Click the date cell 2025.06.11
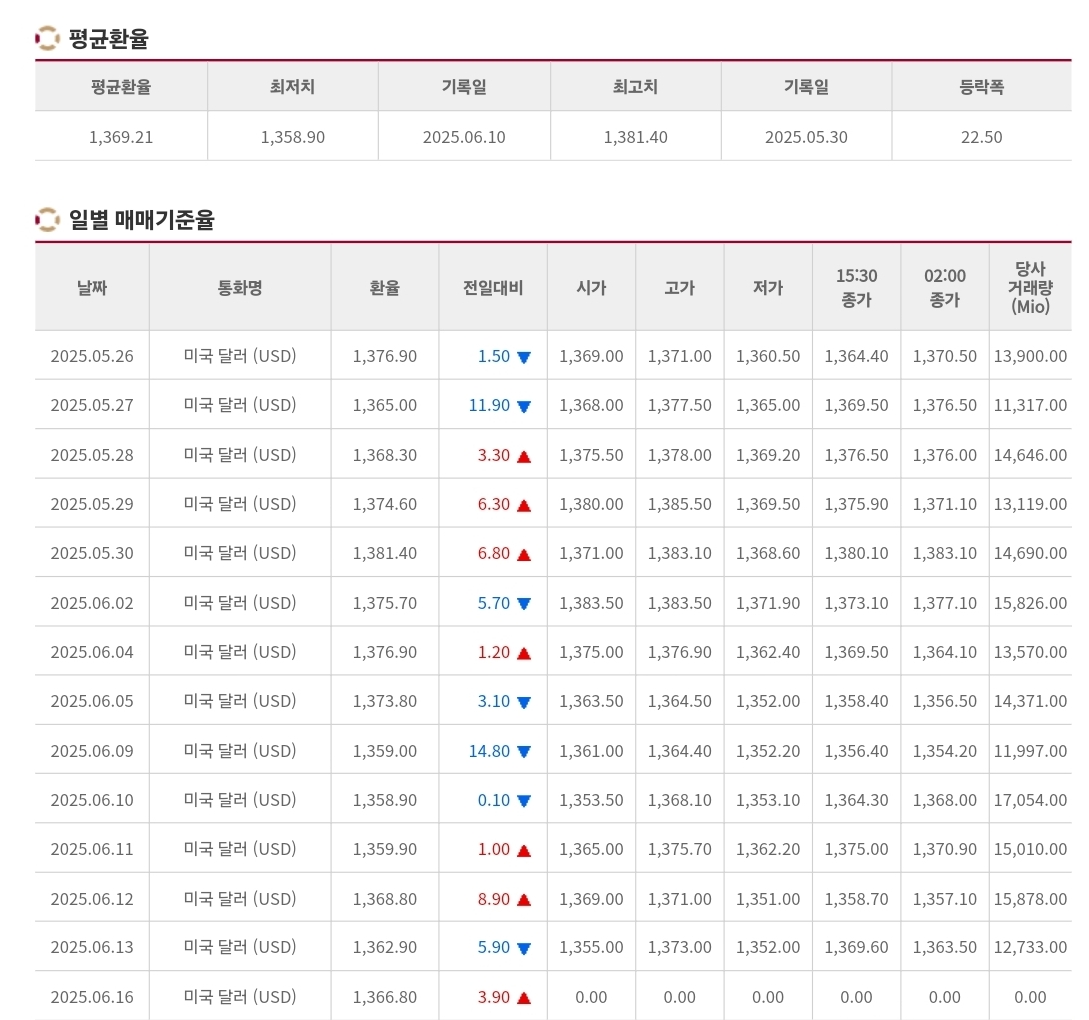This screenshot has width=1089, height=1020. [x=92, y=849]
